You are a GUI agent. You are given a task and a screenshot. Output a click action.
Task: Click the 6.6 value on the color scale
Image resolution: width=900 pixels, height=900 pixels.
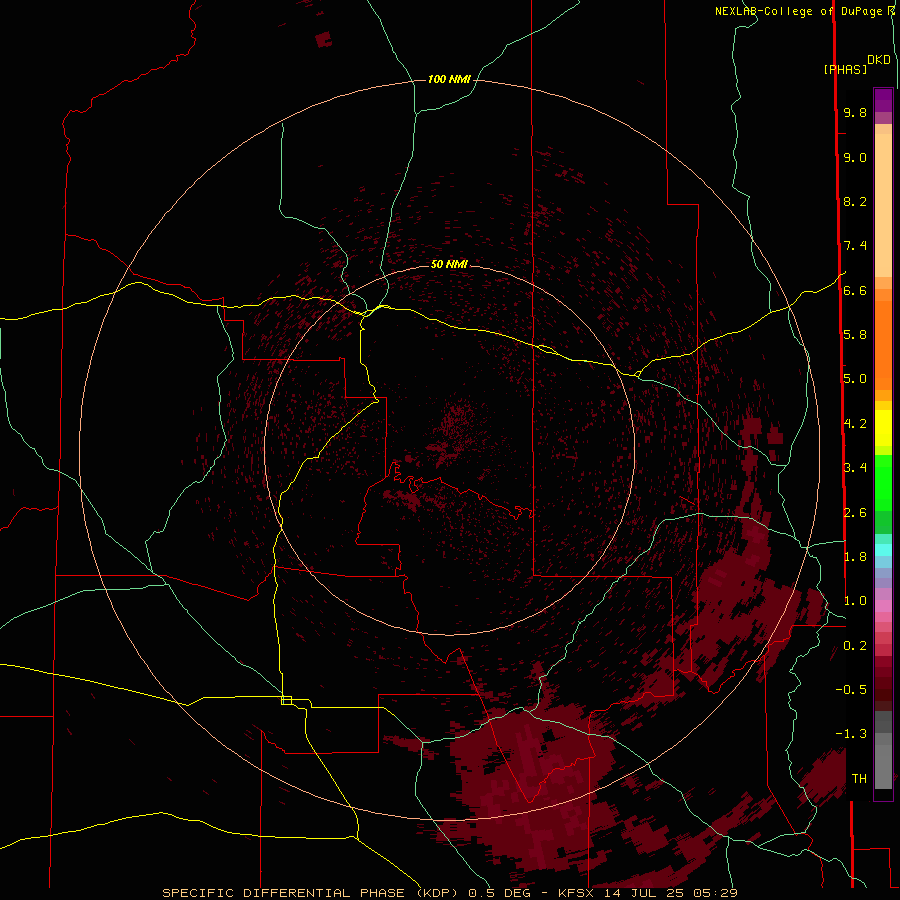855,290
